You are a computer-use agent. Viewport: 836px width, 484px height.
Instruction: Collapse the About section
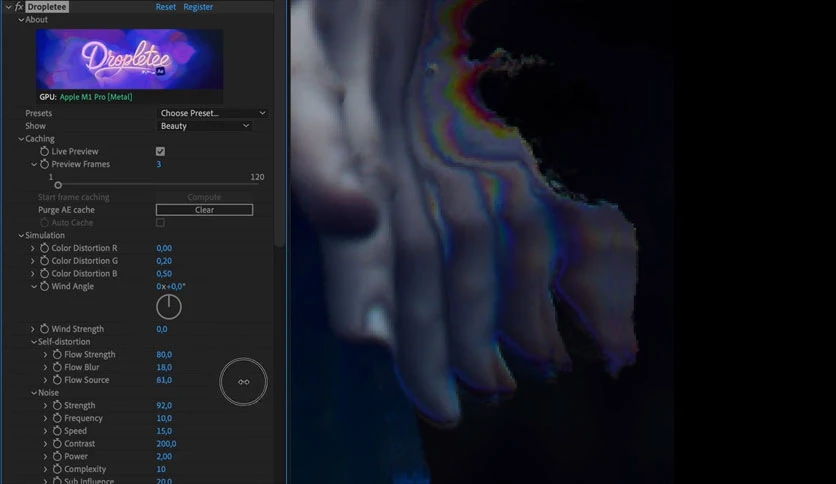point(21,20)
